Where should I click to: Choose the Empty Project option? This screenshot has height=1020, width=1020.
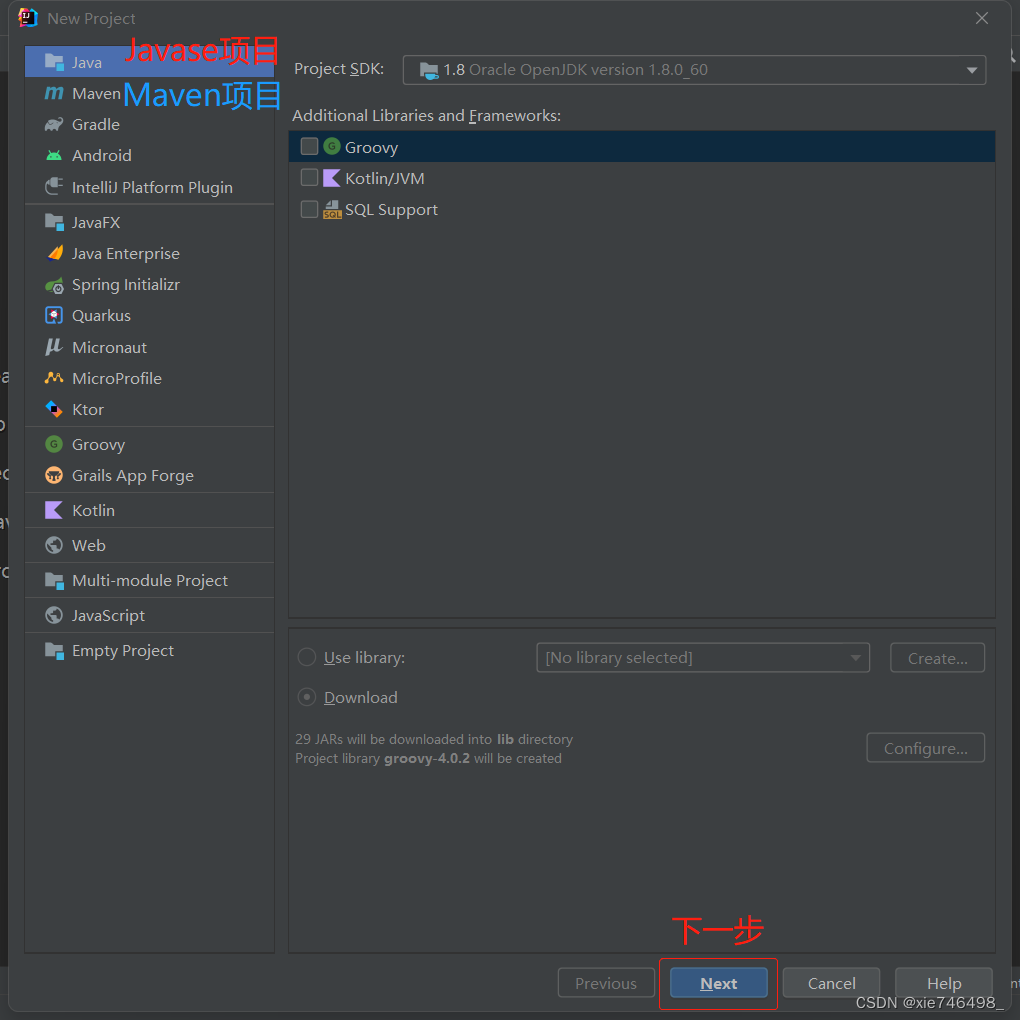(x=120, y=650)
